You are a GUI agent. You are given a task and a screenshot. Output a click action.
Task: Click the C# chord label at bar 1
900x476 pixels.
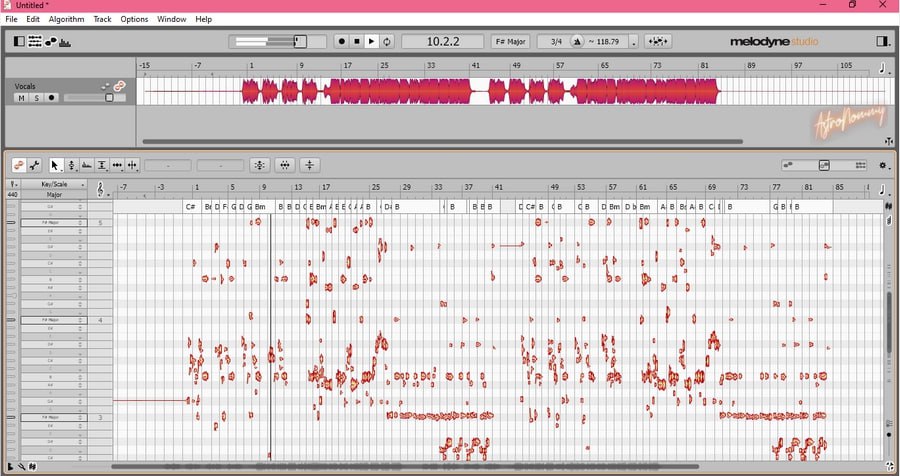[x=191, y=207]
